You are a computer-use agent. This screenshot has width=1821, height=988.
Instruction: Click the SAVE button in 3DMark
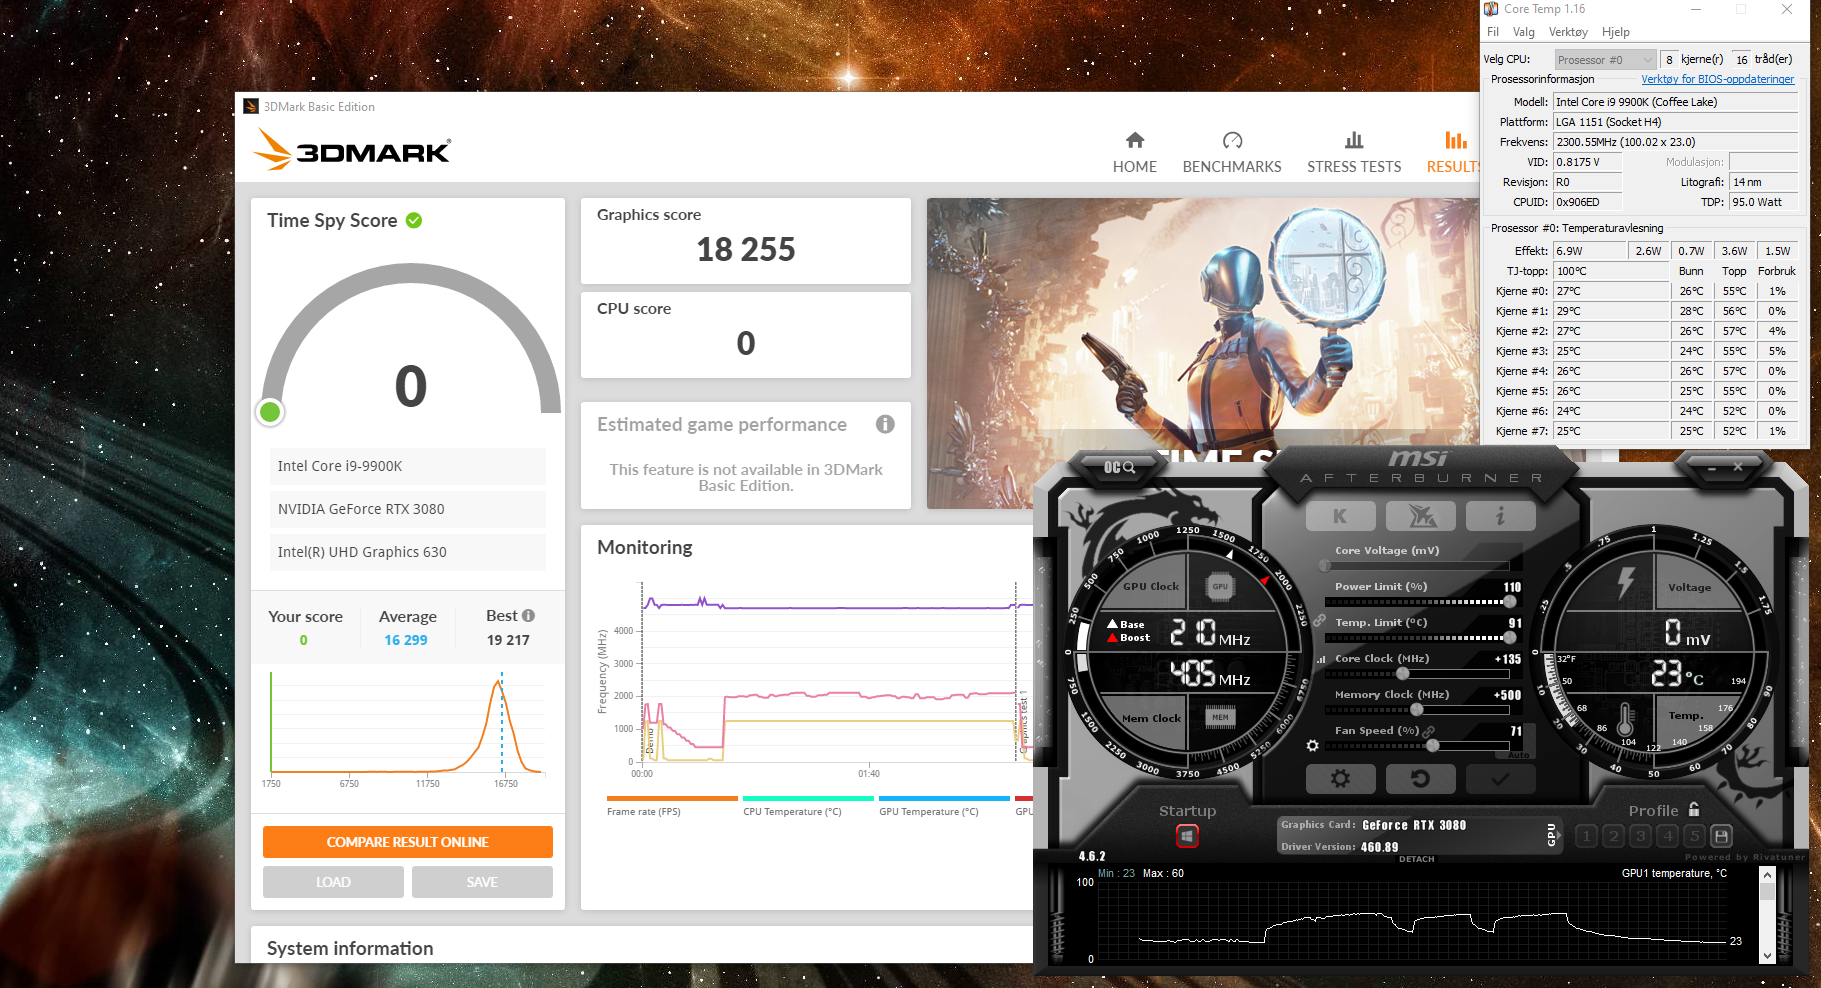click(x=482, y=882)
